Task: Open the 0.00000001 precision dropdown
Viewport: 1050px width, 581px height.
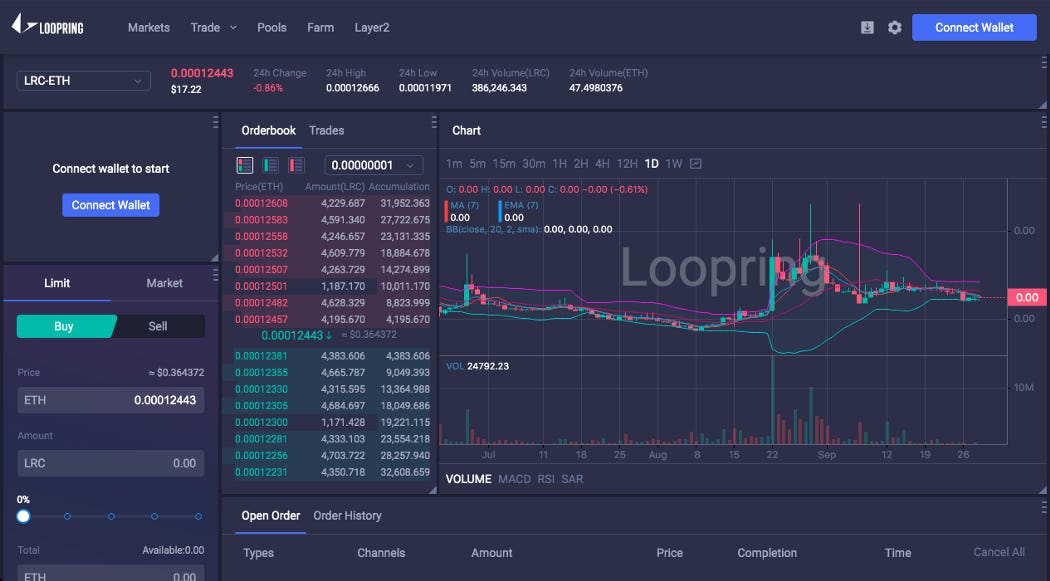Action: point(374,165)
